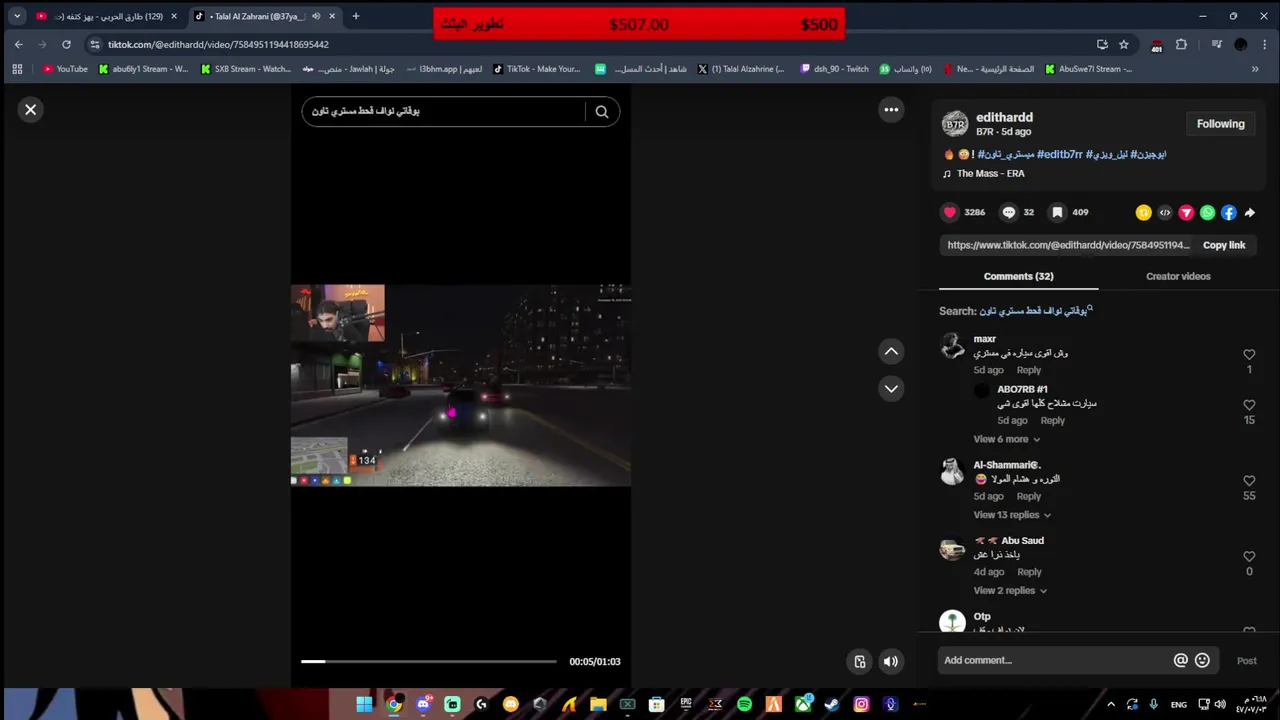Open the embed code icon
This screenshot has height=720, width=1280.
[1165, 212]
